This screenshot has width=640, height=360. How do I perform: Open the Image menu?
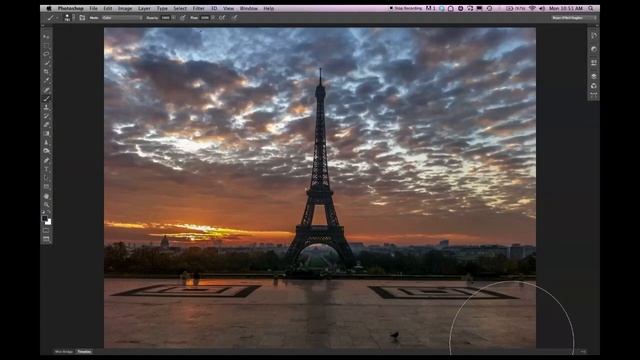tap(125, 8)
